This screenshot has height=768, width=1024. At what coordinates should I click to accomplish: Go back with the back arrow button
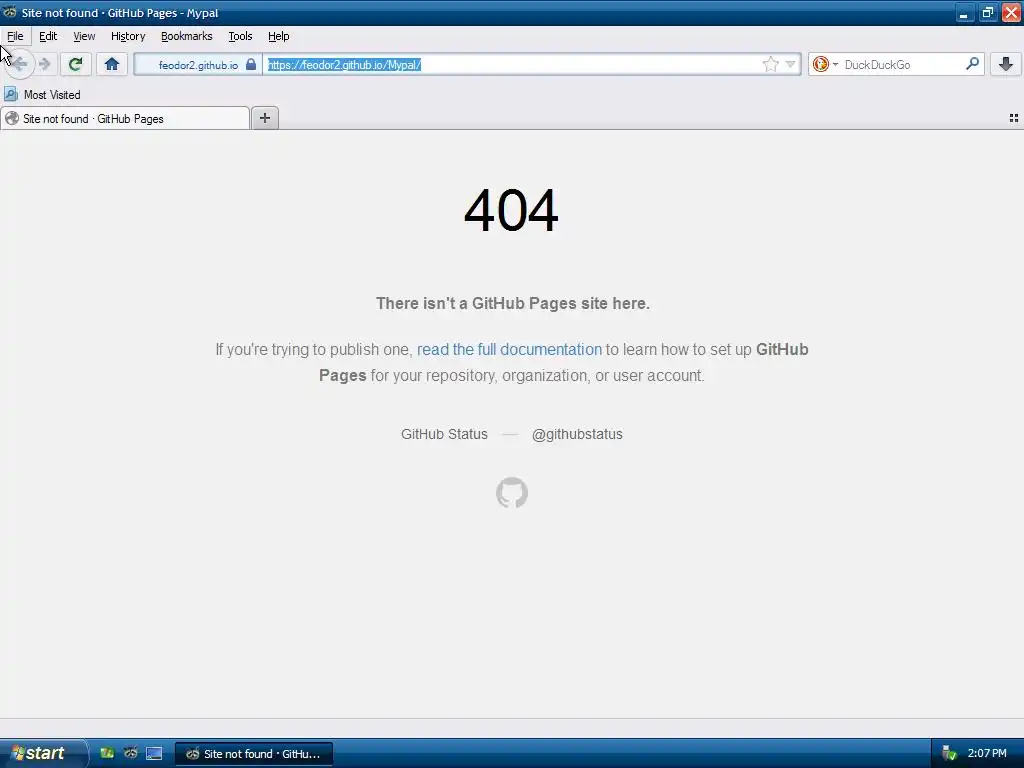(x=20, y=64)
